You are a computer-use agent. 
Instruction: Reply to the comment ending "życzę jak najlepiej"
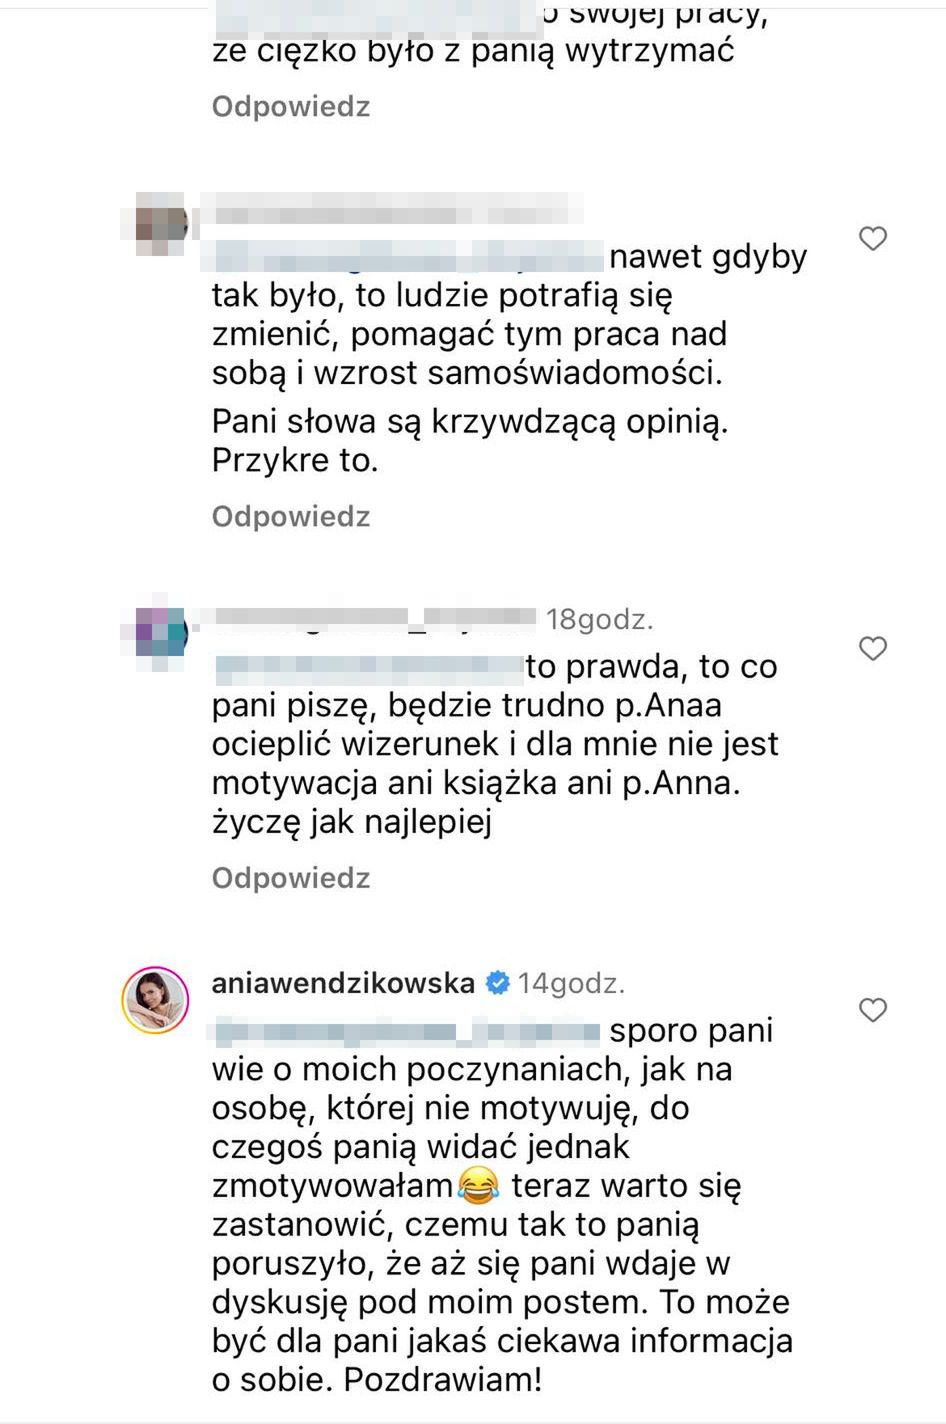point(291,877)
